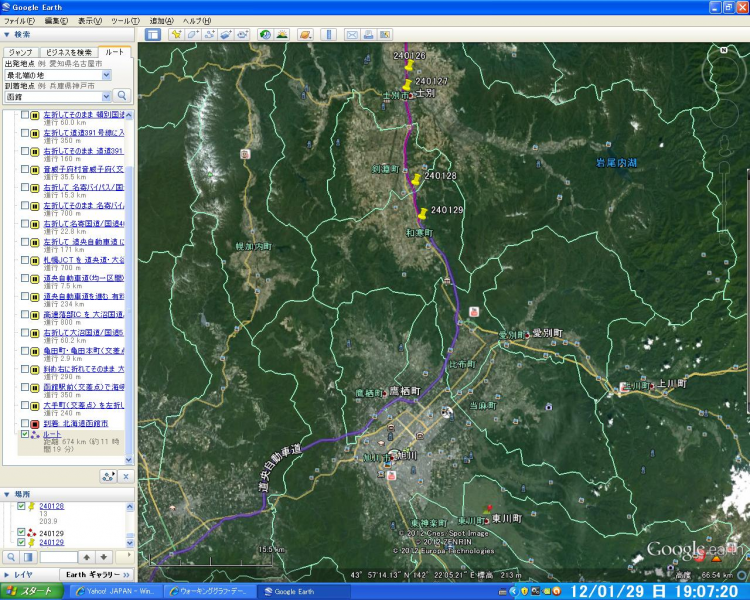The image size is (750, 600).
Task: Toggle Places transparency panel icon
Action: coord(28,557)
